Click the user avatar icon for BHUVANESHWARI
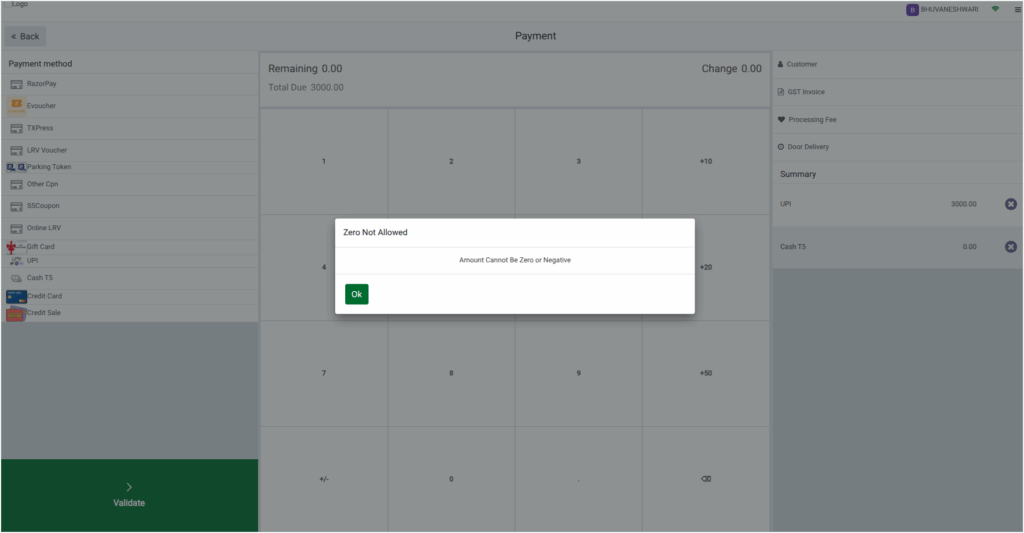 [912, 10]
